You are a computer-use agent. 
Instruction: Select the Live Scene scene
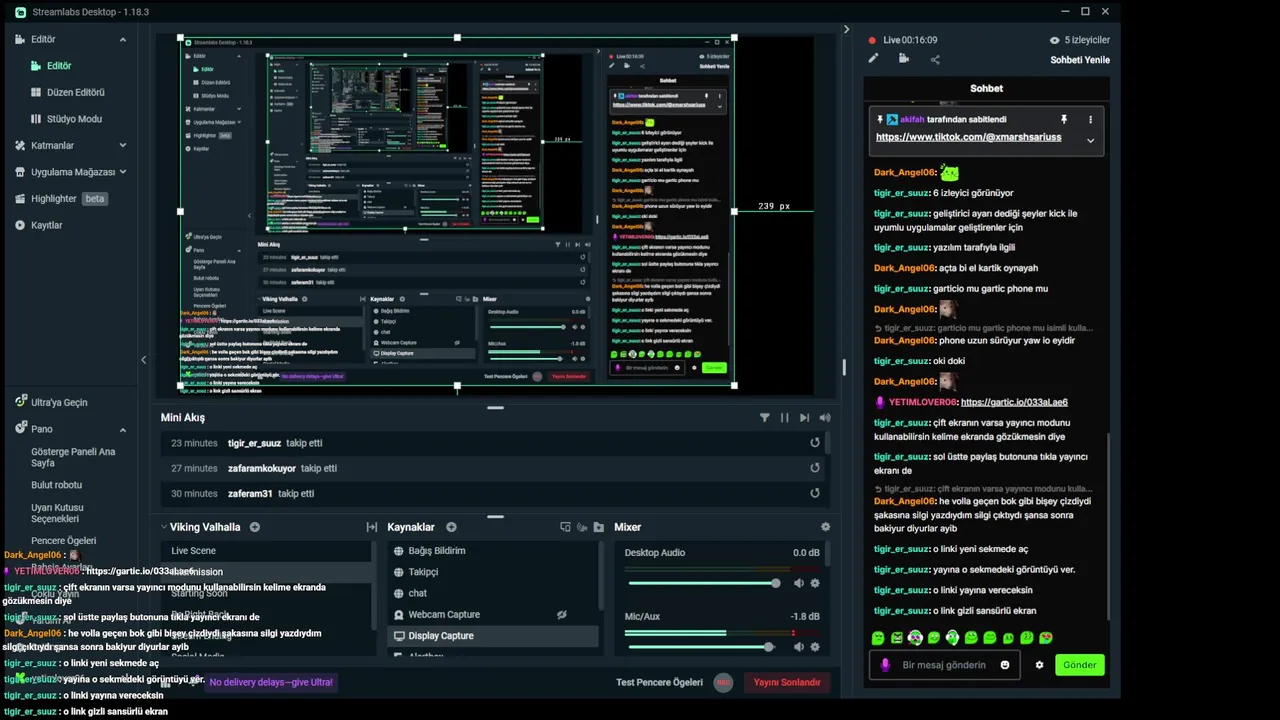267,551
